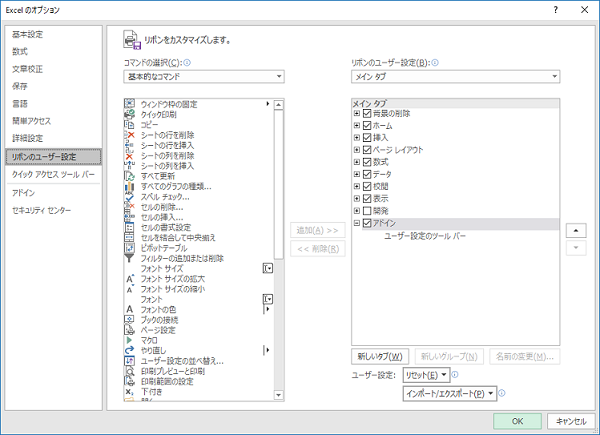Image resolution: width=600 pixels, height=435 pixels.
Task: Uncheck the 背景の削除 tab checkbox
Action: 367,113
